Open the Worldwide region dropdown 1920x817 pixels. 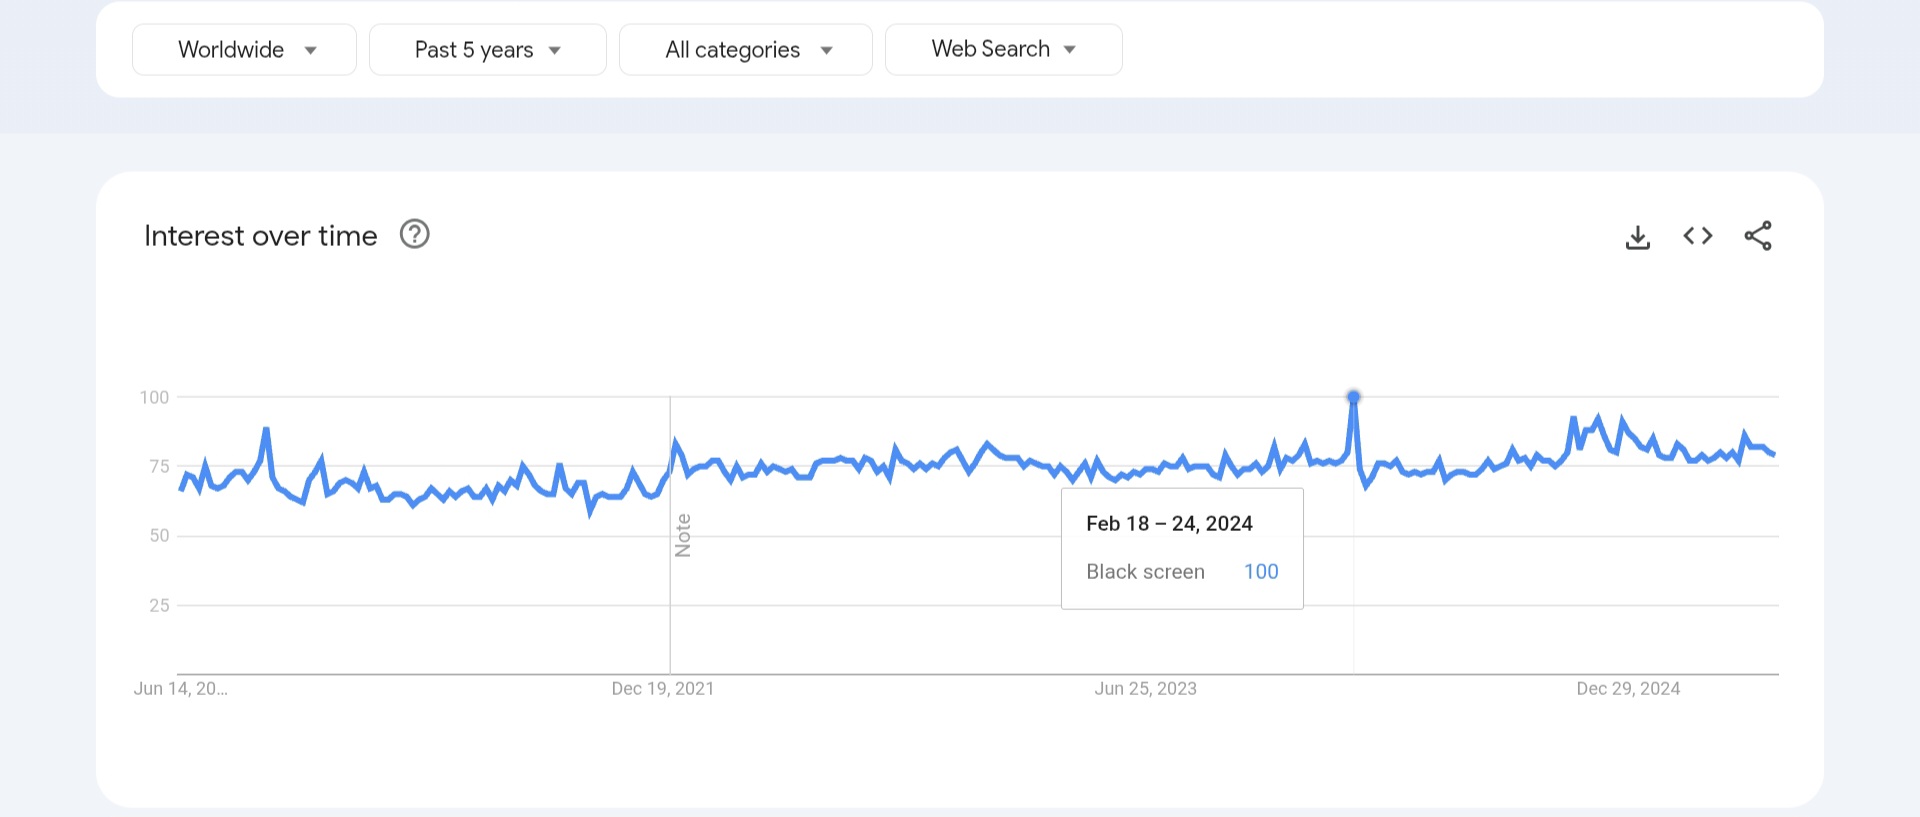tap(244, 50)
